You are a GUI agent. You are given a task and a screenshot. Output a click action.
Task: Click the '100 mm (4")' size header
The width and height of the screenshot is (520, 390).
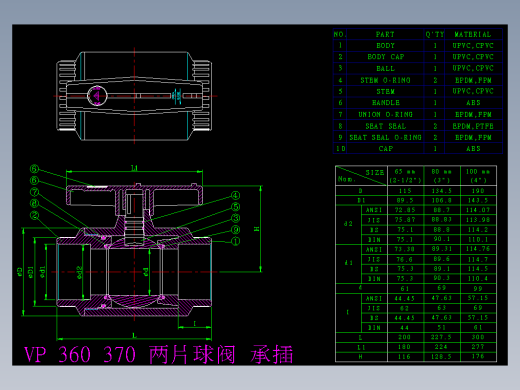click(x=478, y=176)
